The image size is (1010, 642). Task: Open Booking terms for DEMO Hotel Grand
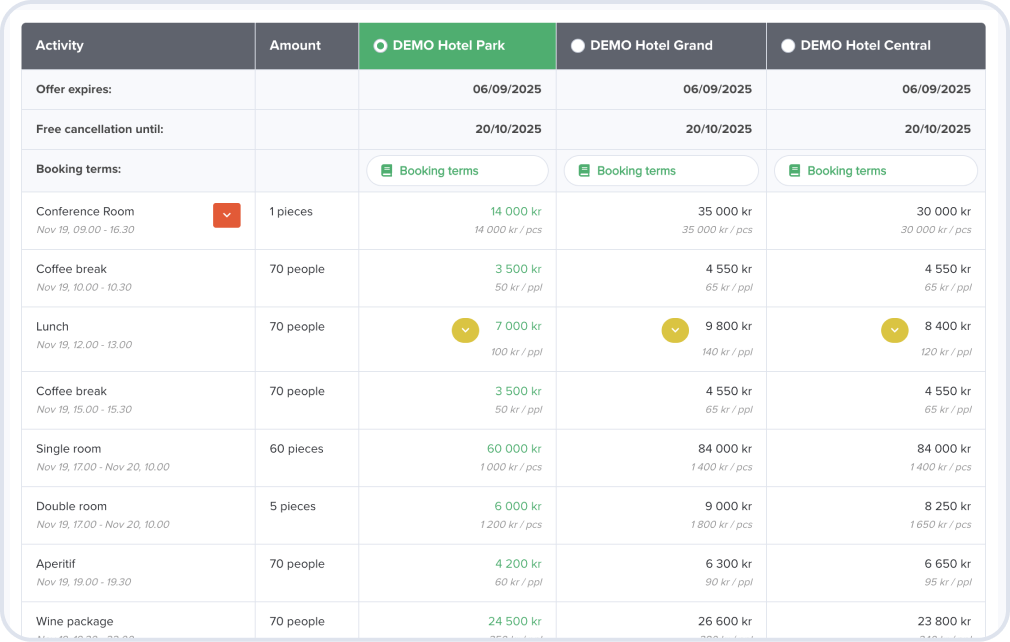pyautogui.click(x=661, y=171)
